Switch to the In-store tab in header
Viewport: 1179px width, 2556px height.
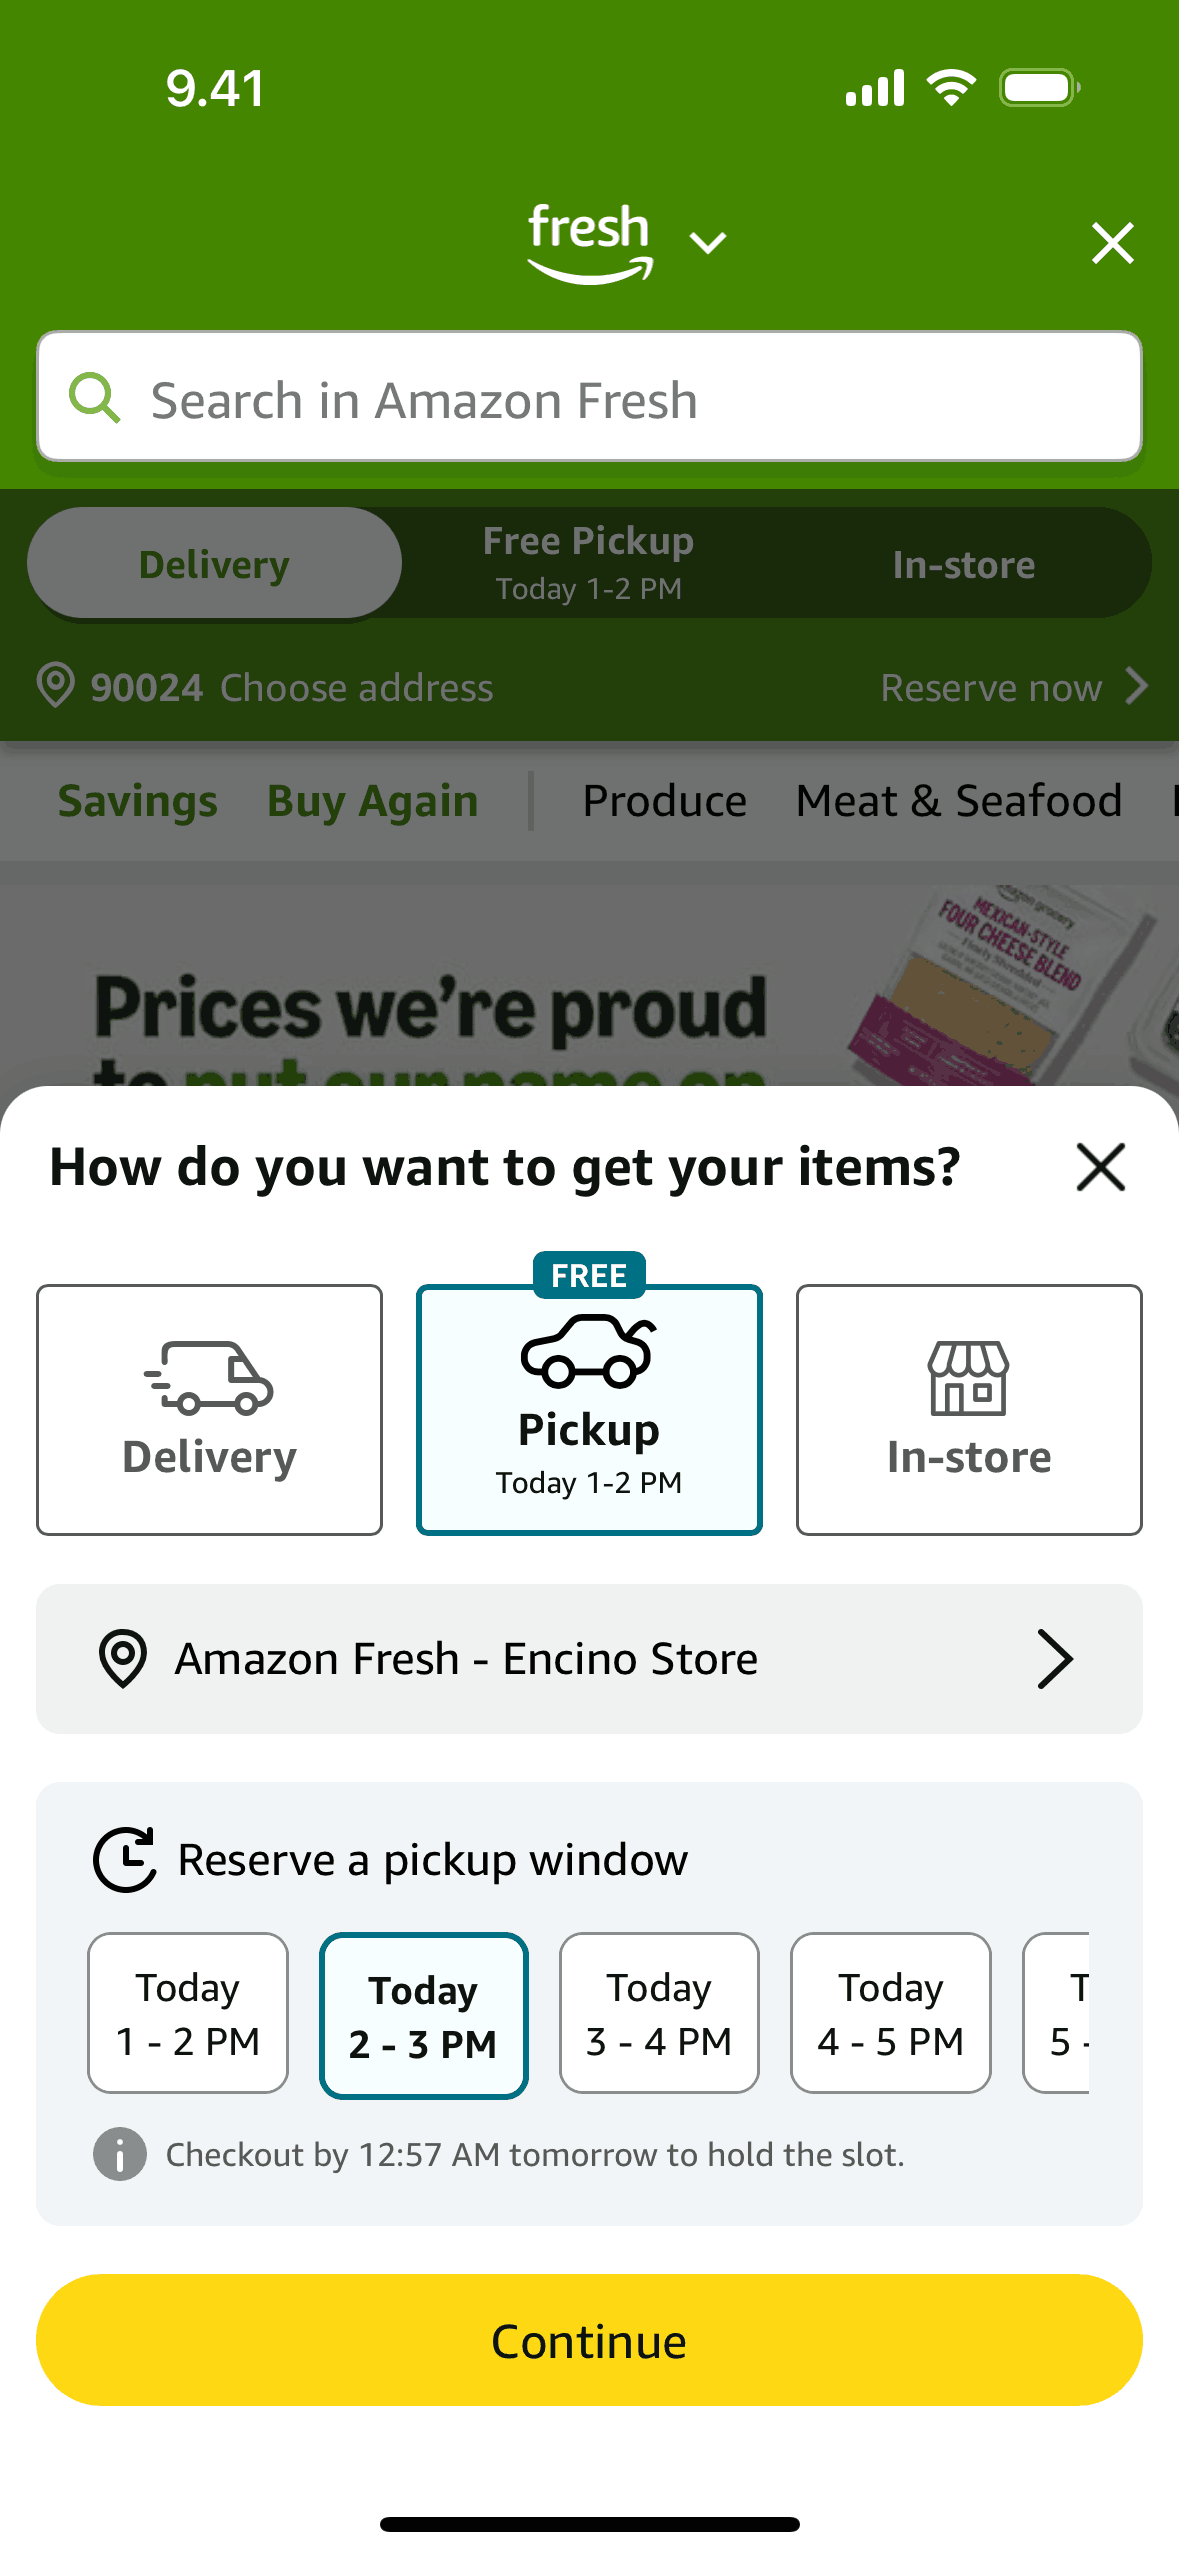963,565
